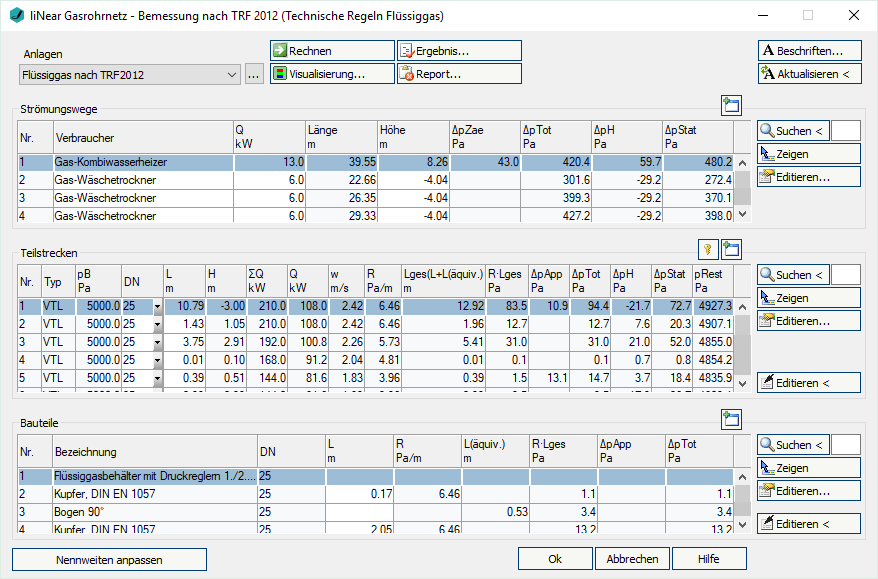Click the Abbrechen cancel button
878x579 pixels.
(x=632, y=559)
